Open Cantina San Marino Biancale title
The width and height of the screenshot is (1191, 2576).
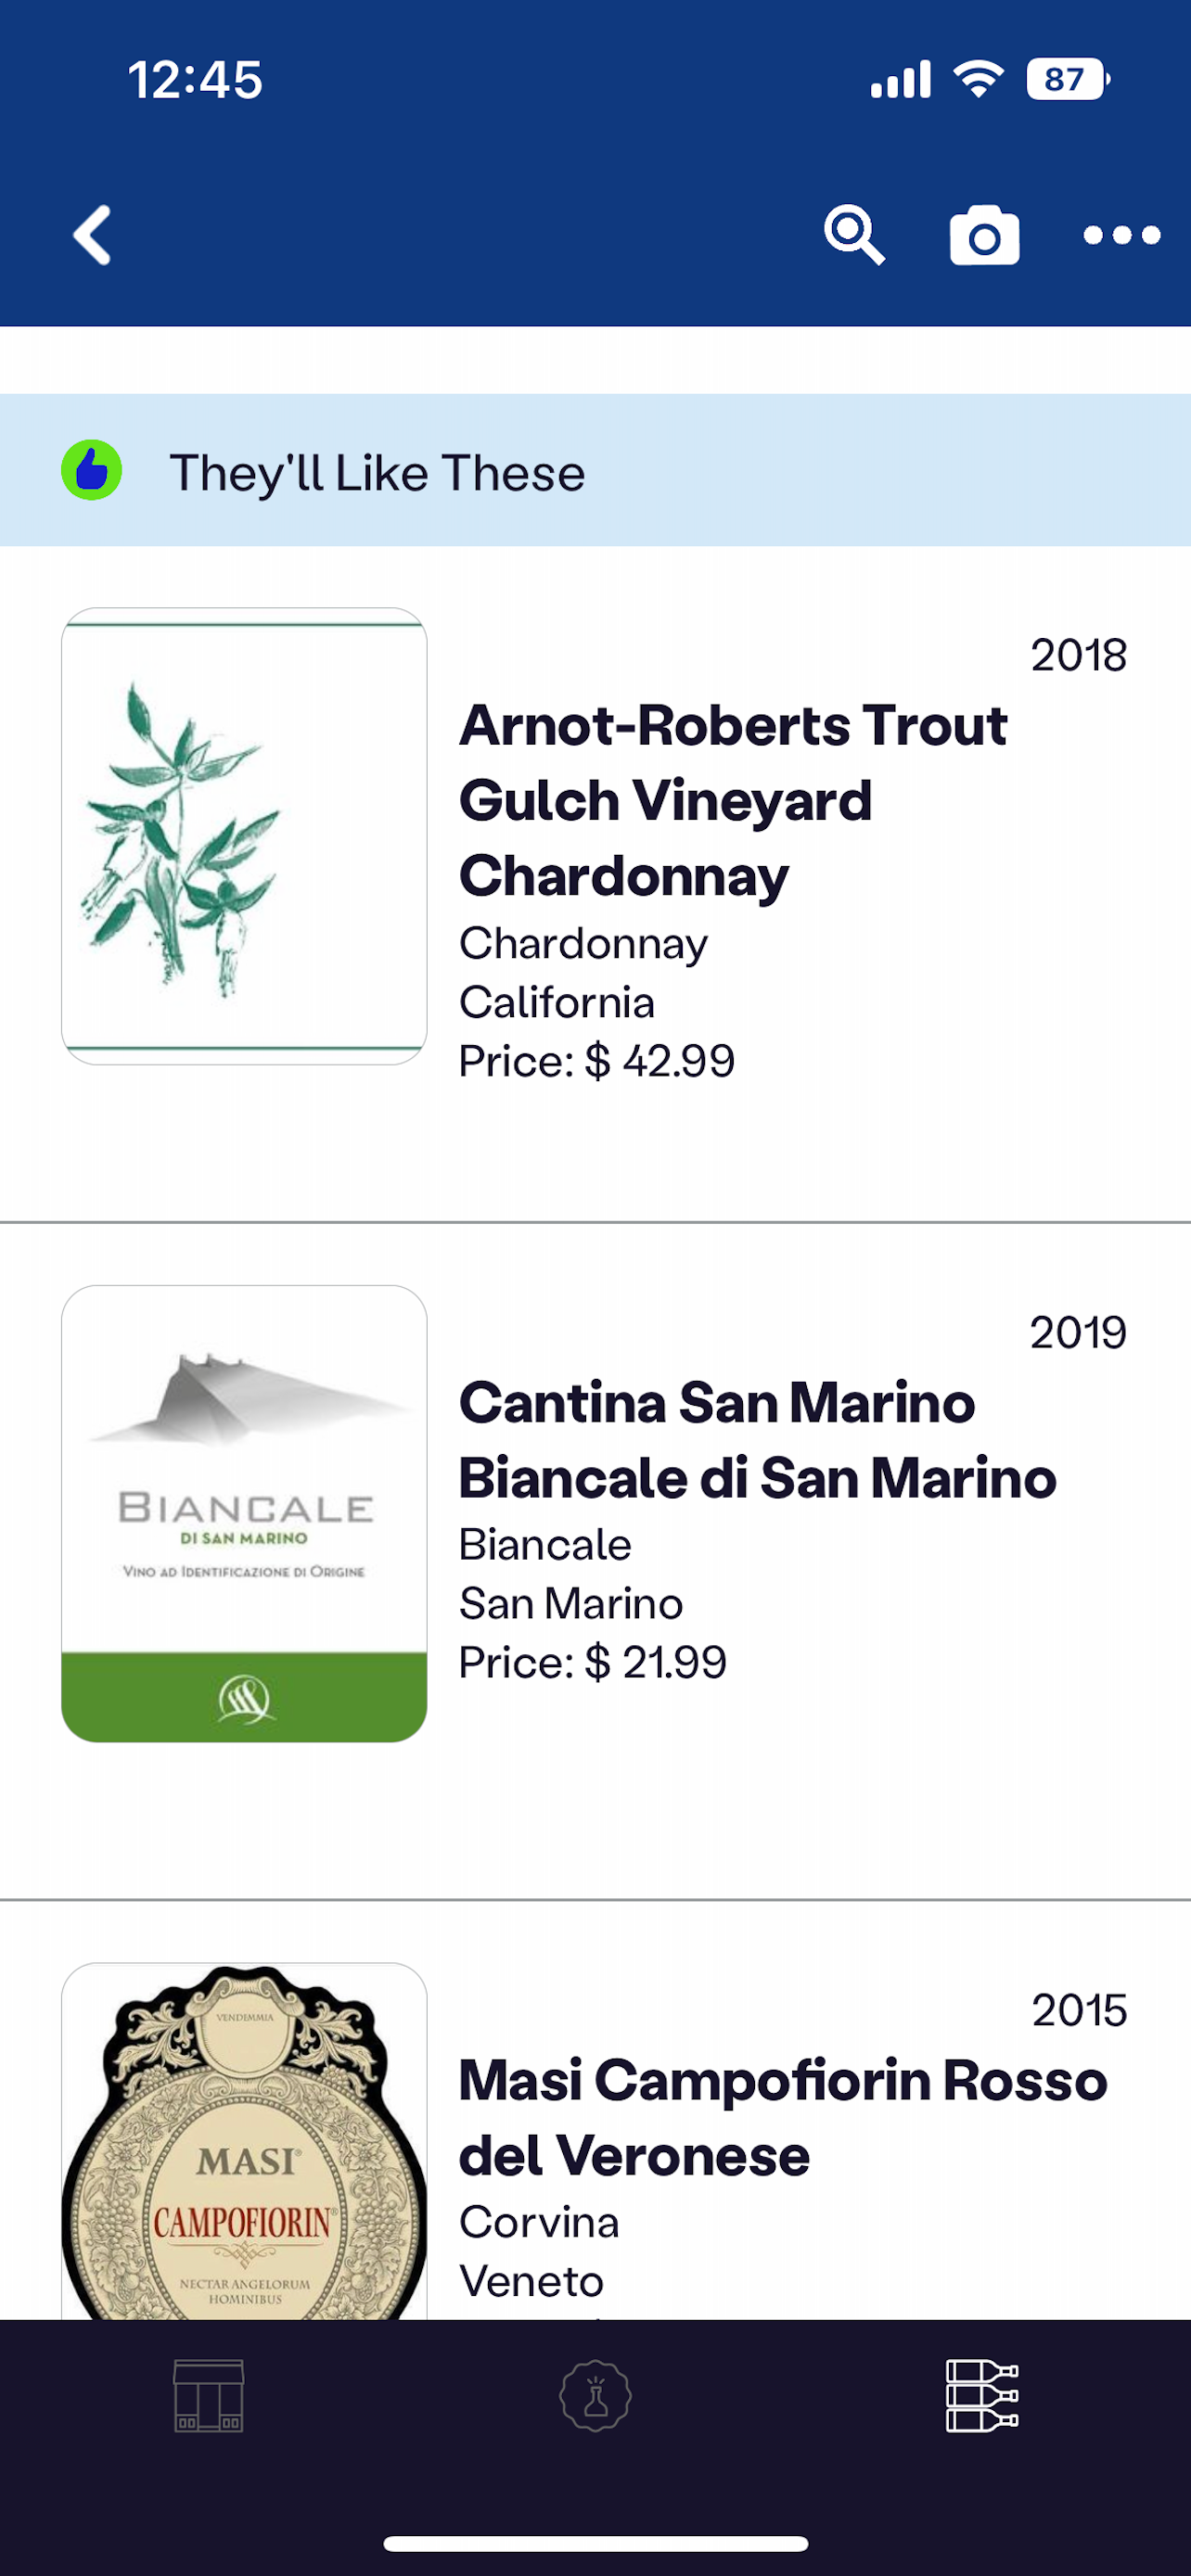tap(757, 1440)
